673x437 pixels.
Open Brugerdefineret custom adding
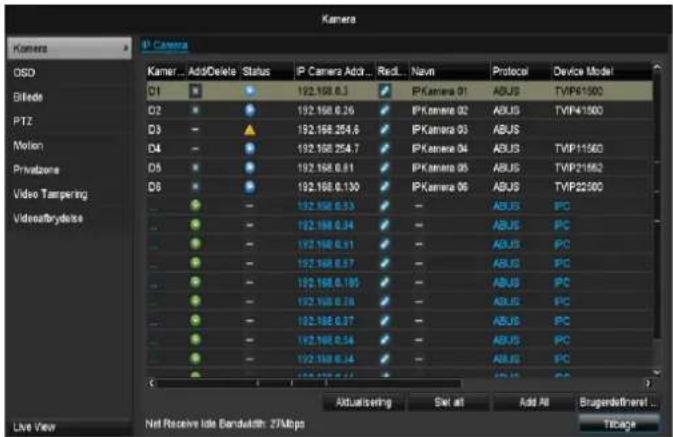pos(618,403)
